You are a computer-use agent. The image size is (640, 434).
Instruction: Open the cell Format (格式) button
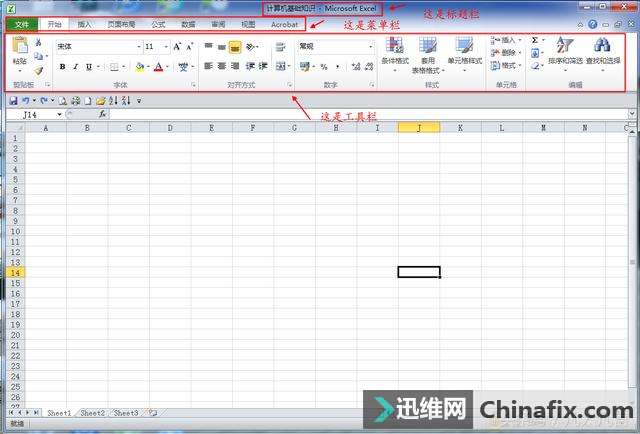(506, 65)
